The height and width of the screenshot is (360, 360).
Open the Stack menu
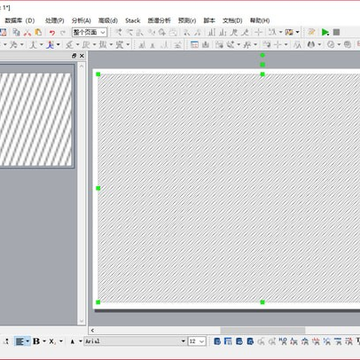133,21
